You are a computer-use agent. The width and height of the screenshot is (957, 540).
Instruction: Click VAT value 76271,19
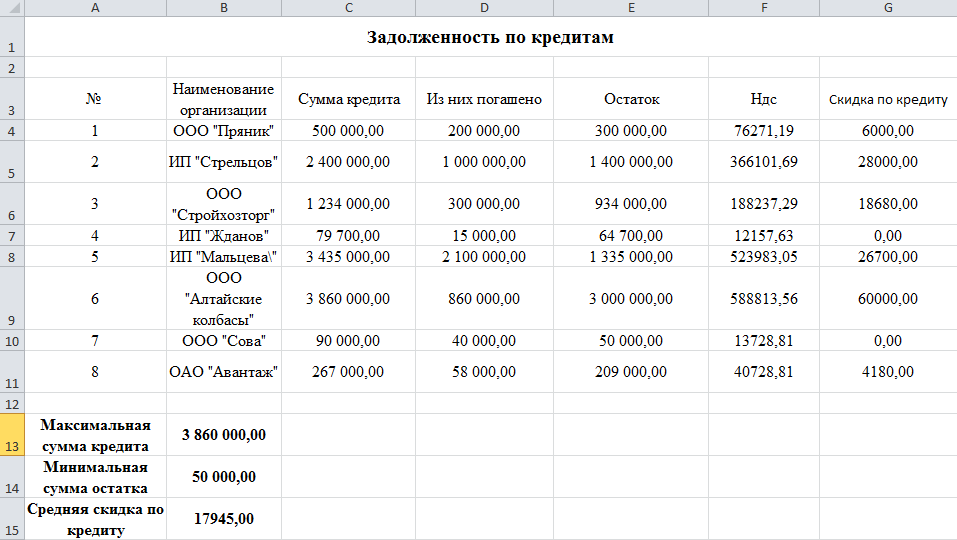tap(764, 131)
